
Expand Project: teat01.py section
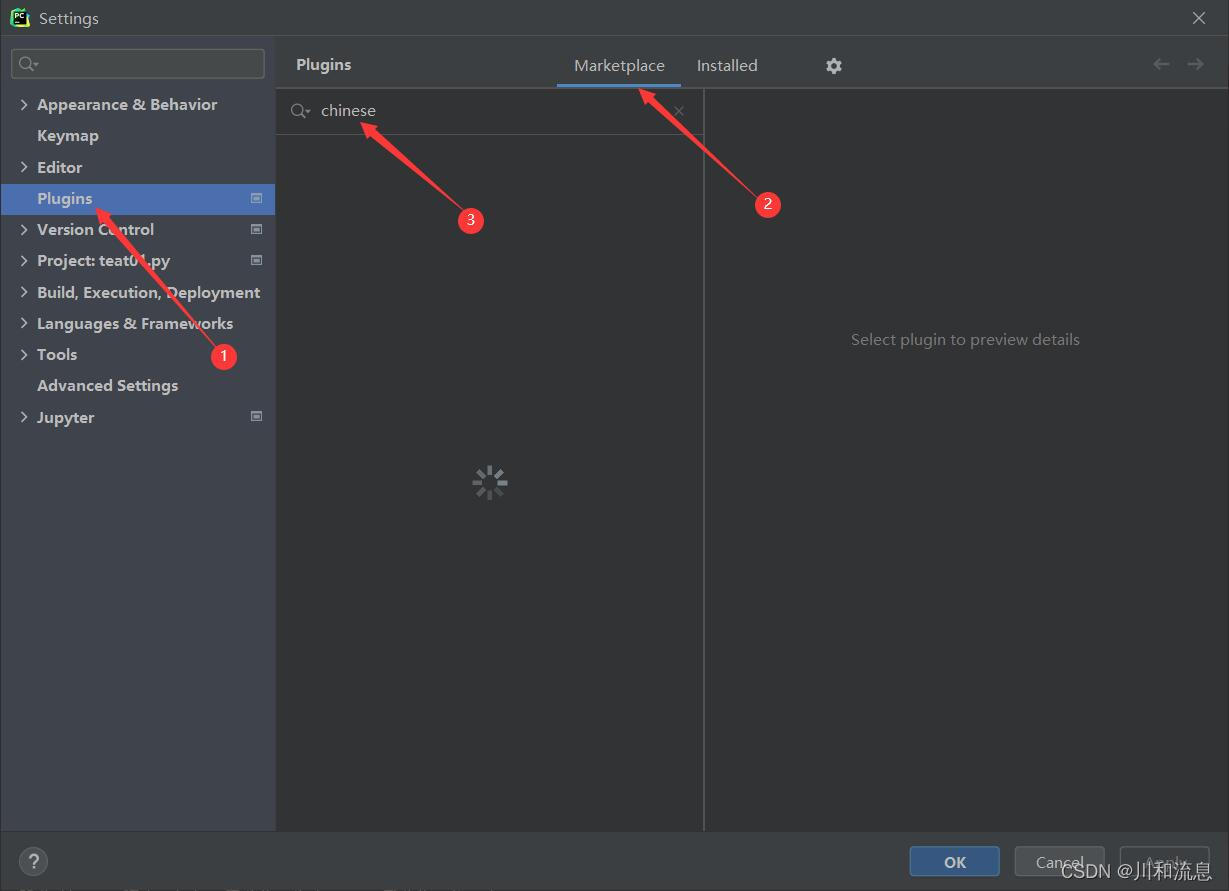(24, 260)
